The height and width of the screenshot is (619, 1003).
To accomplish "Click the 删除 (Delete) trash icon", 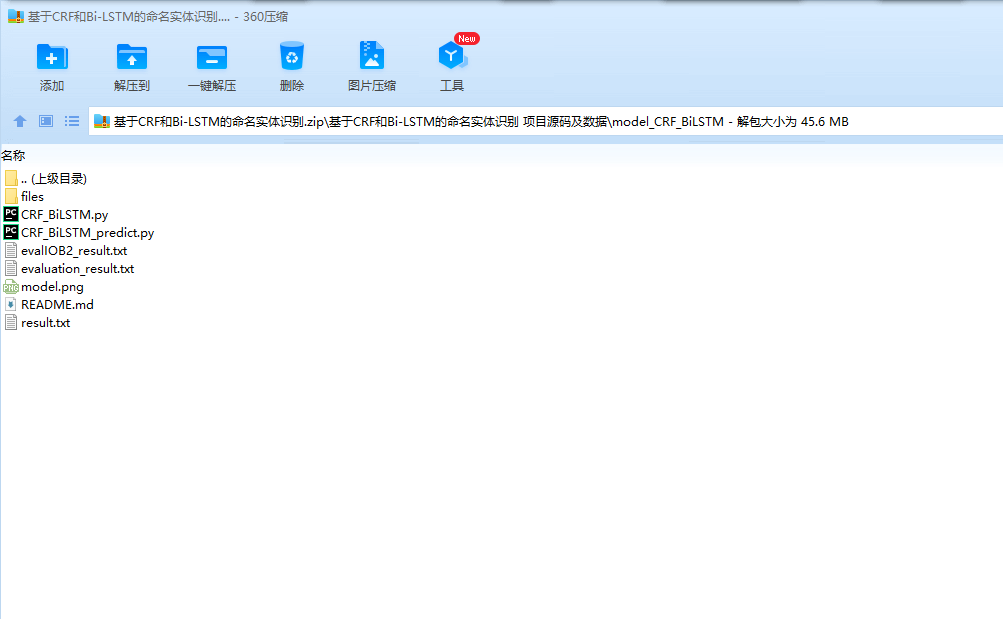I will click(x=292, y=56).
